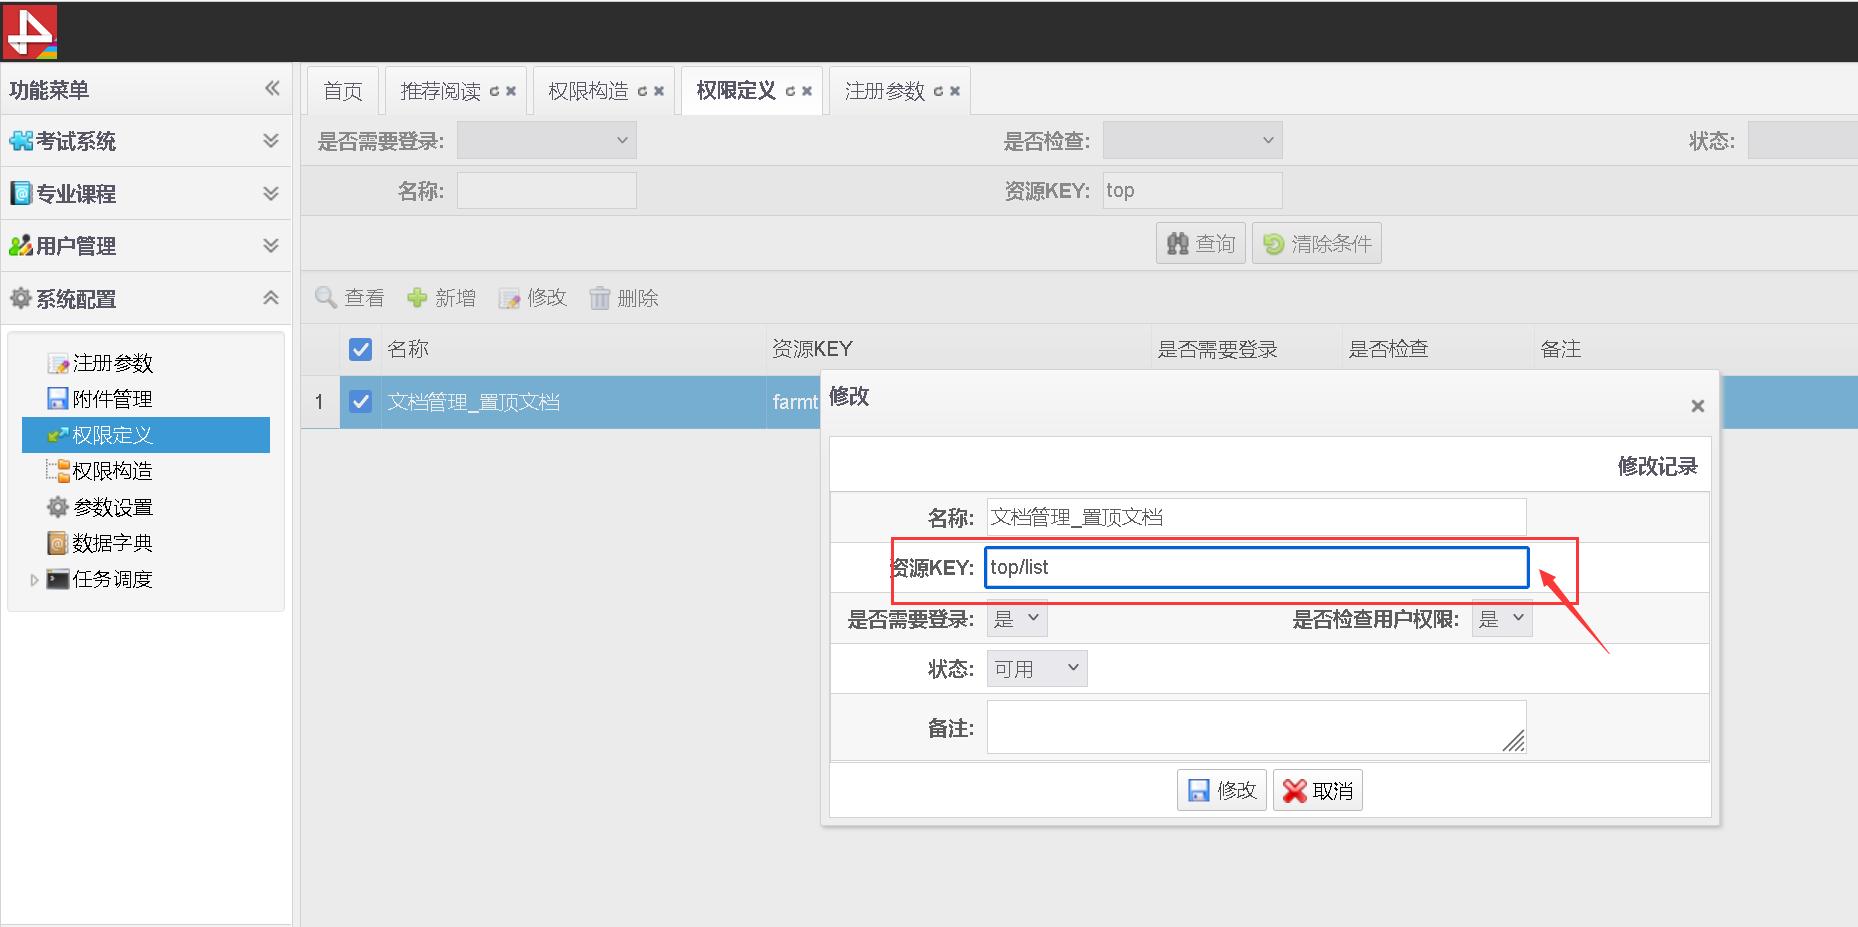Click the 删除 toolbar button
Viewport: 1858px width, 927px height.
point(623,298)
